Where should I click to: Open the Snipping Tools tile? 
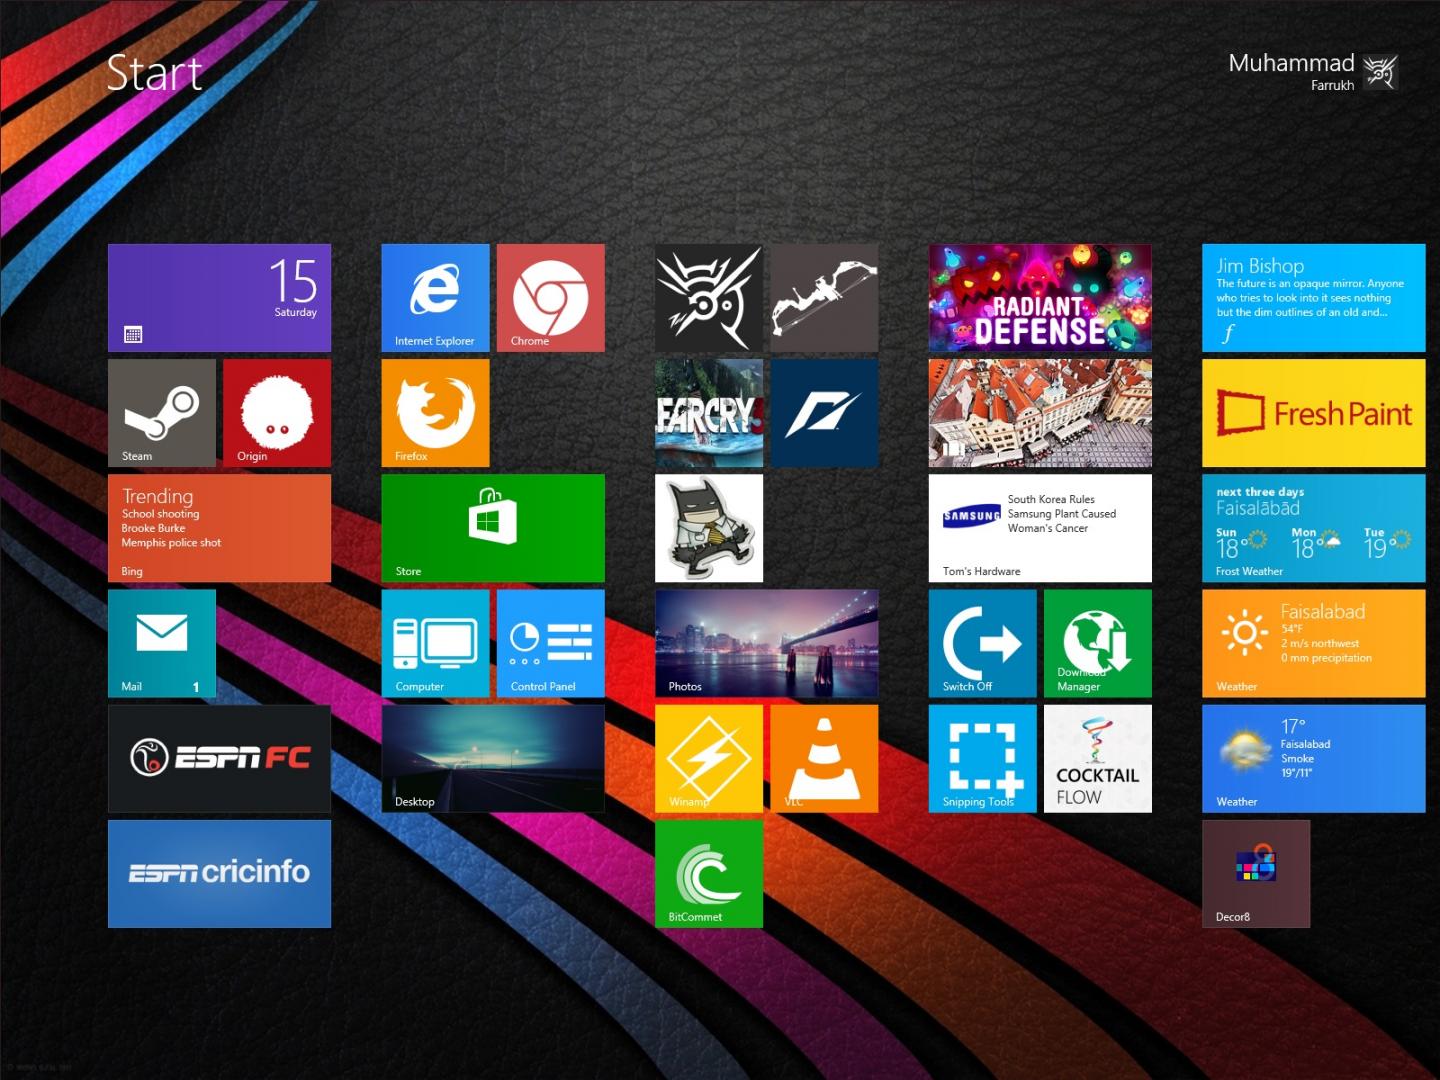pyautogui.click(x=982, y=758)
